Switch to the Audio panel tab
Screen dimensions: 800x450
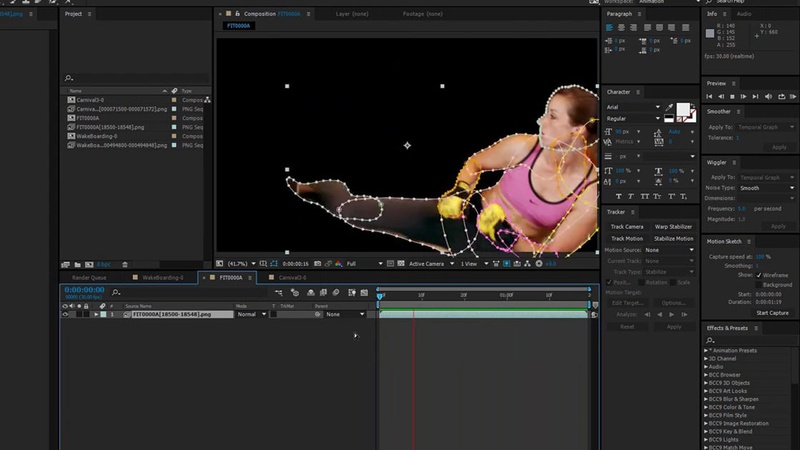click(x=743, y=15)
